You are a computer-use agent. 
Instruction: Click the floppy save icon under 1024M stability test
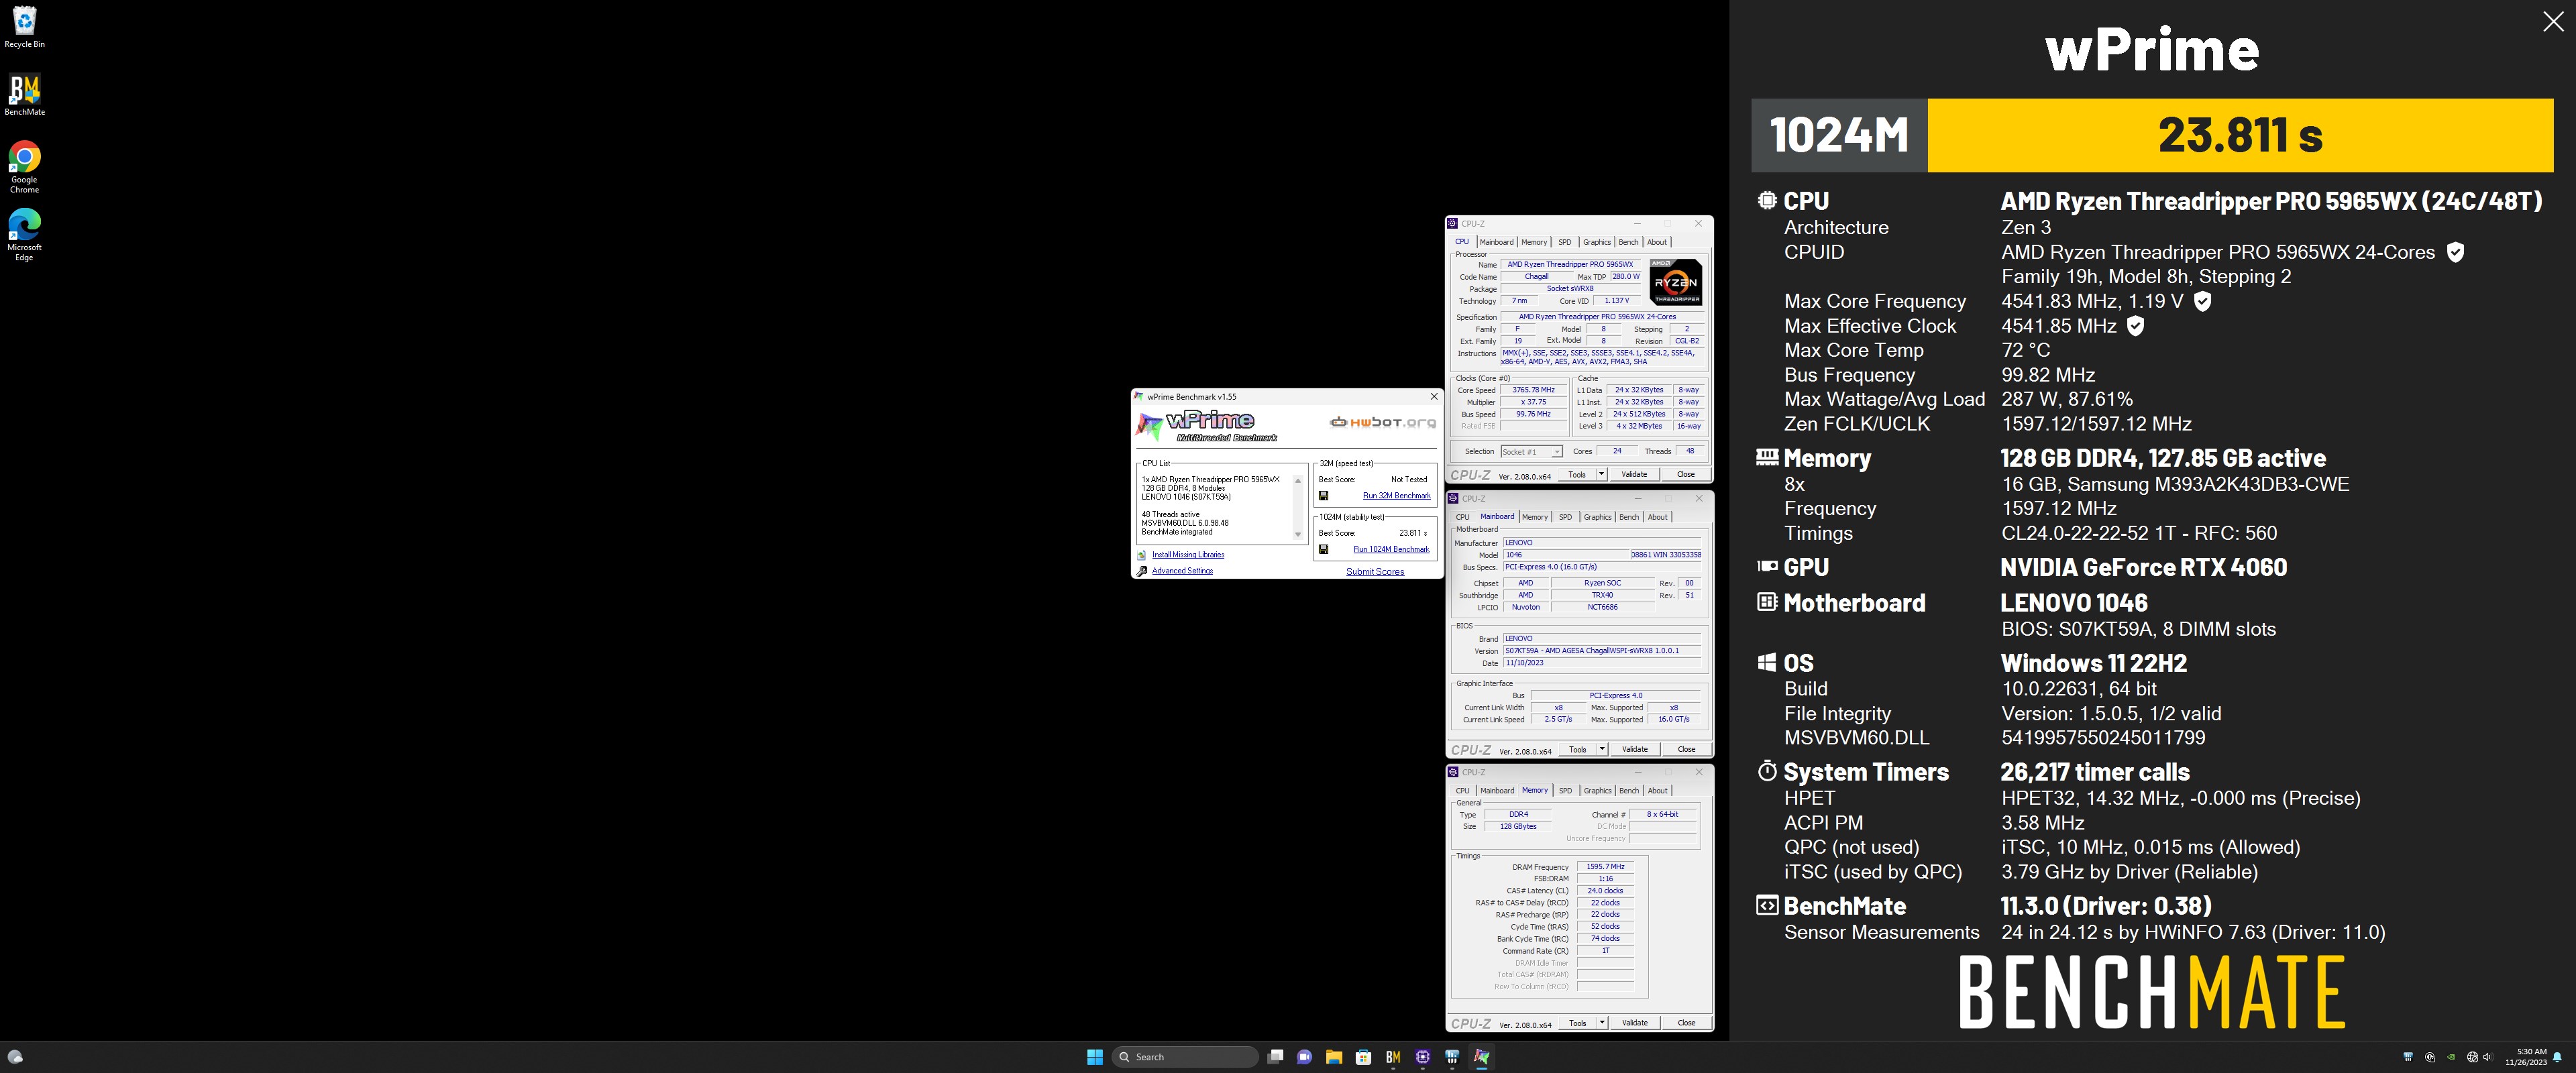(x=1323, y=549)
